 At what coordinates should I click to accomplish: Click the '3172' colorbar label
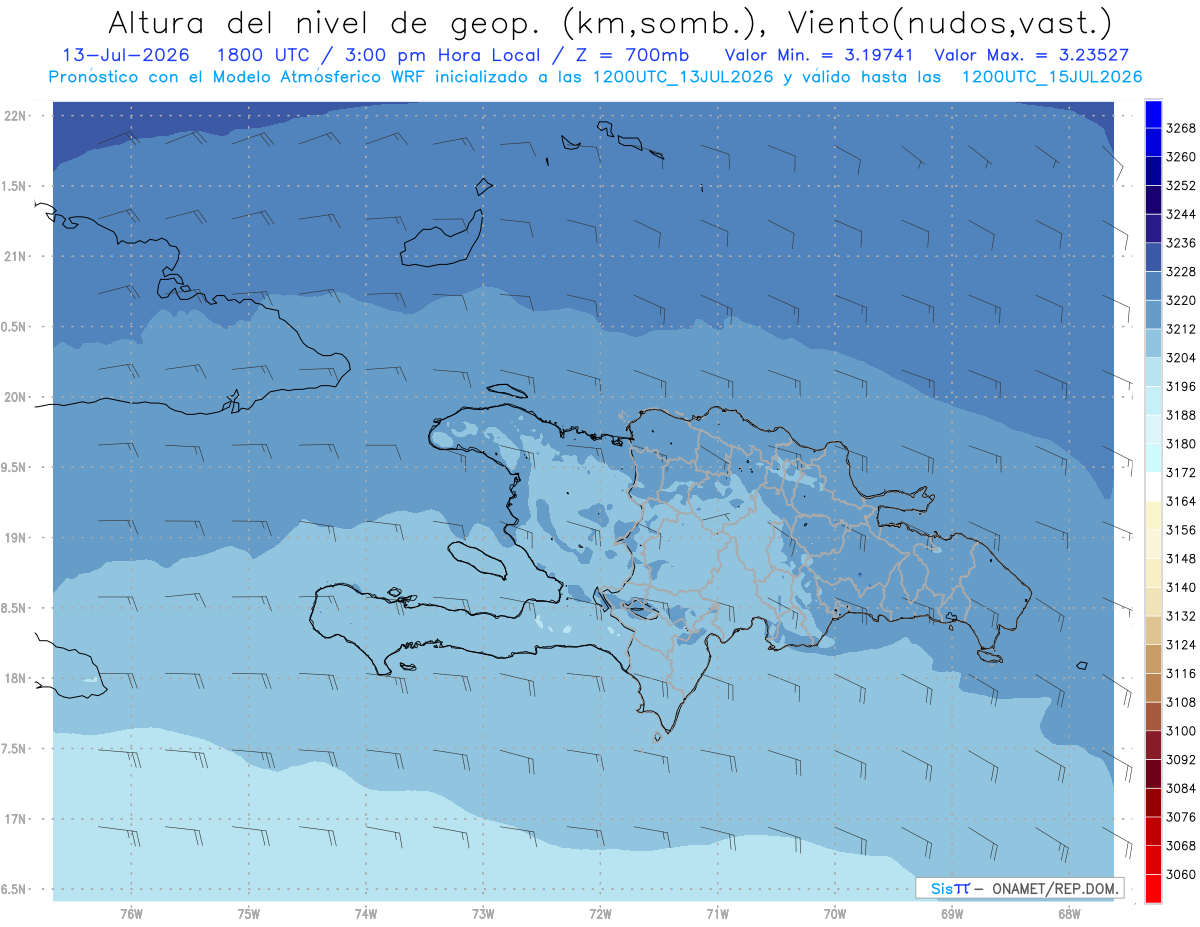pyautogui.click(x=1181, y=473)
